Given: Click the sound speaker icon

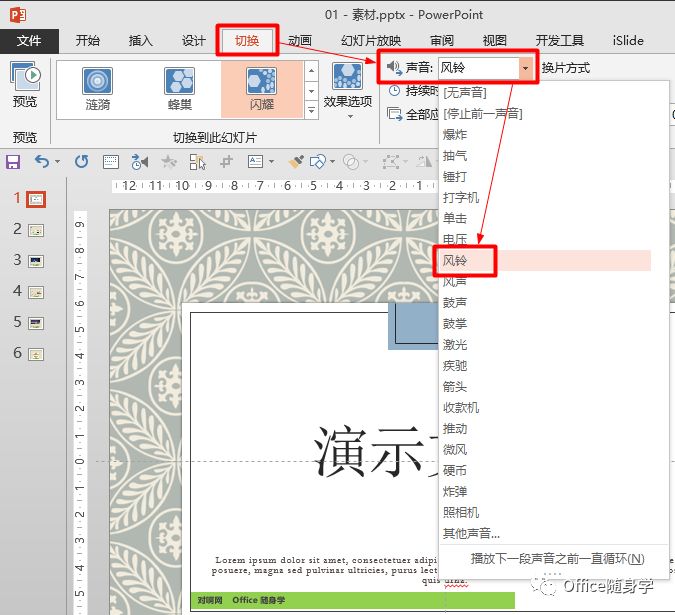Looking at the screenshot, I should 393,67.
